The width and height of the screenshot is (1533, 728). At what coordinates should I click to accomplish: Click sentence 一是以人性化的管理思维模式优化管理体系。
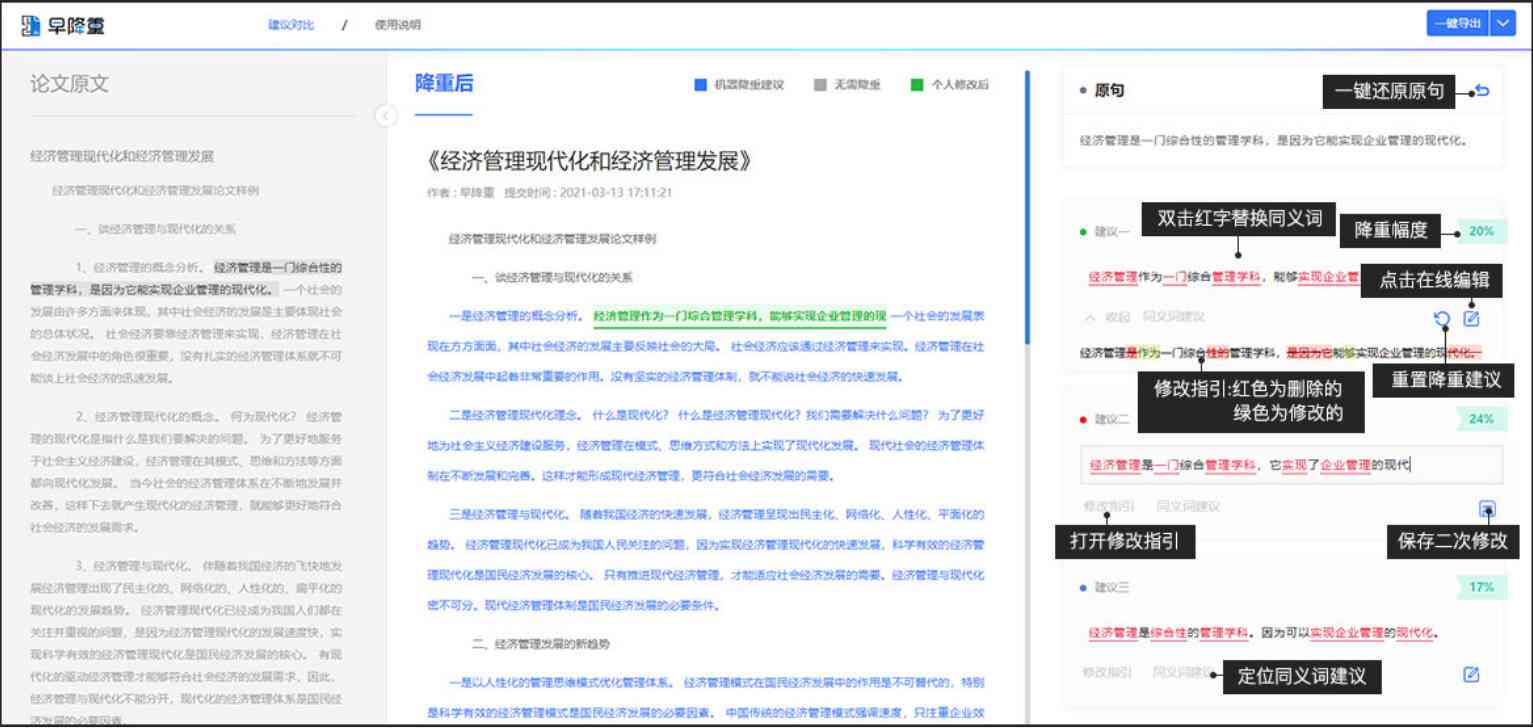[x=561, y=682]
